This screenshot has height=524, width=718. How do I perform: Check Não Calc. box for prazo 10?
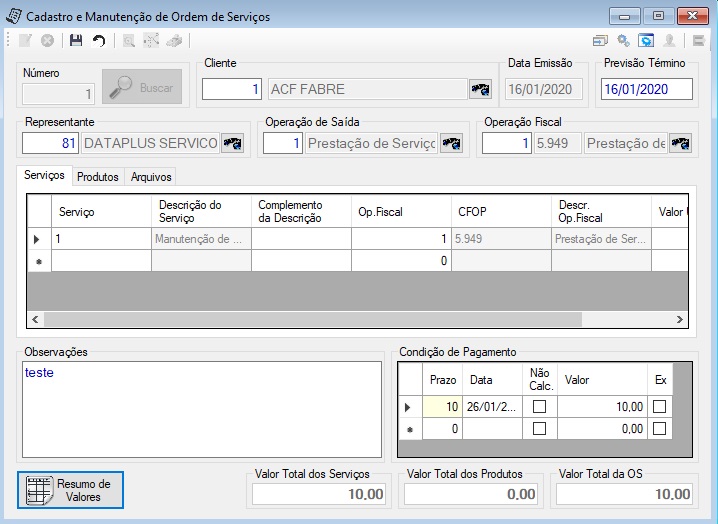[539, 406]
